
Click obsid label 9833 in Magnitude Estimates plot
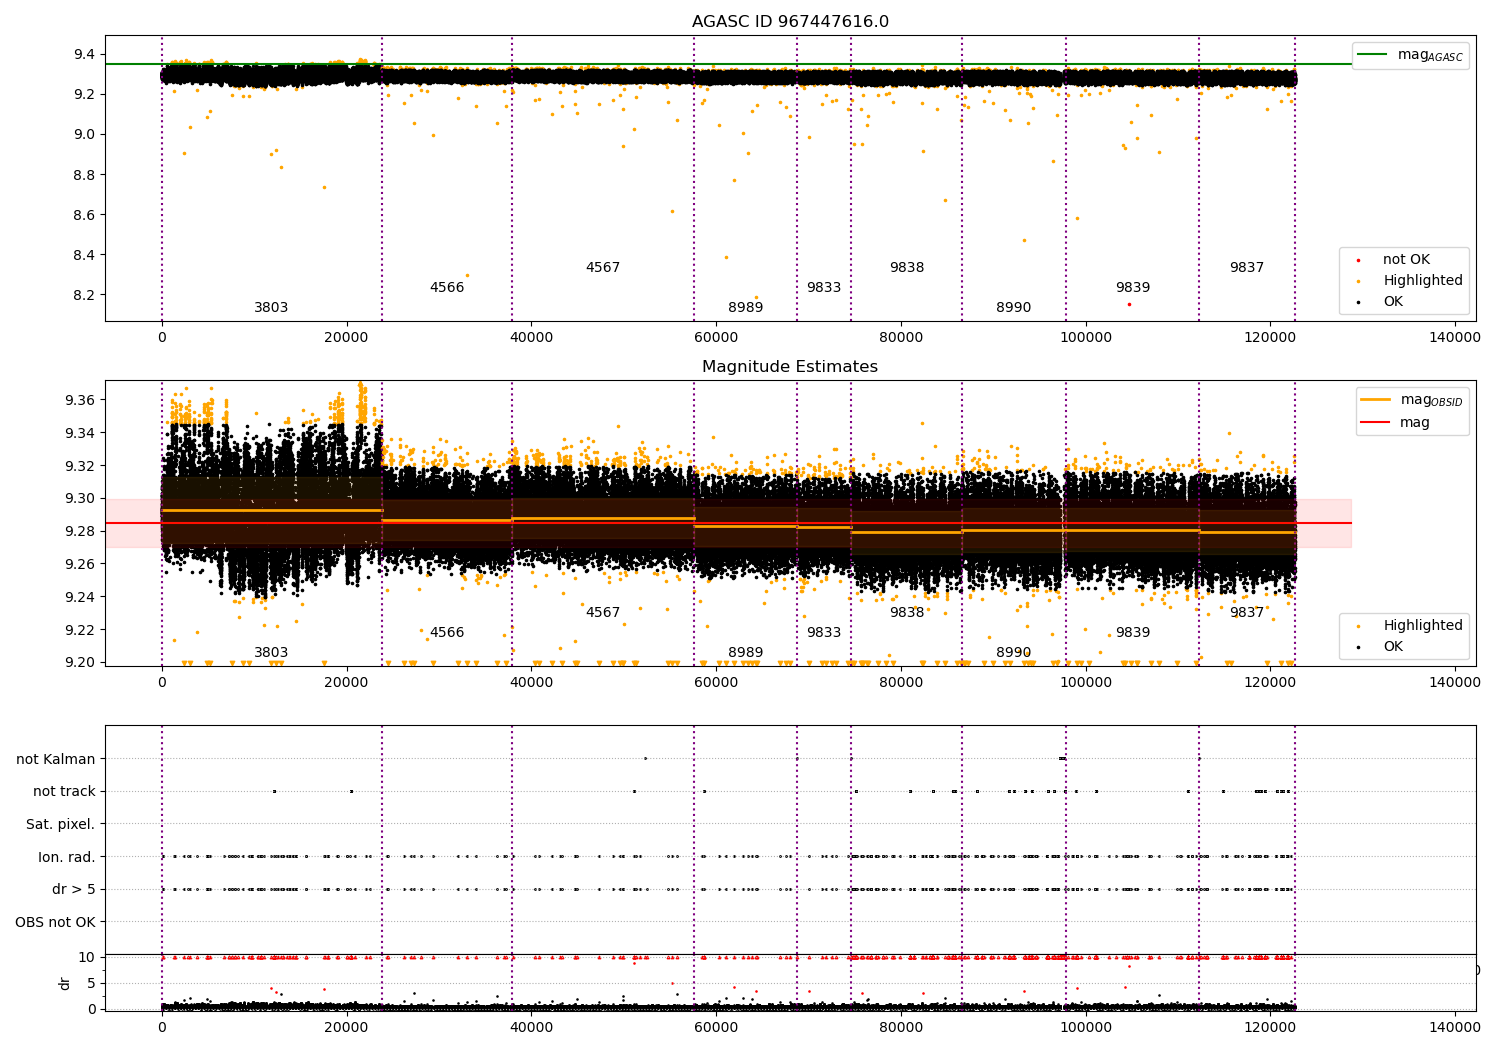pyautogui.click(x=824, y=633)
